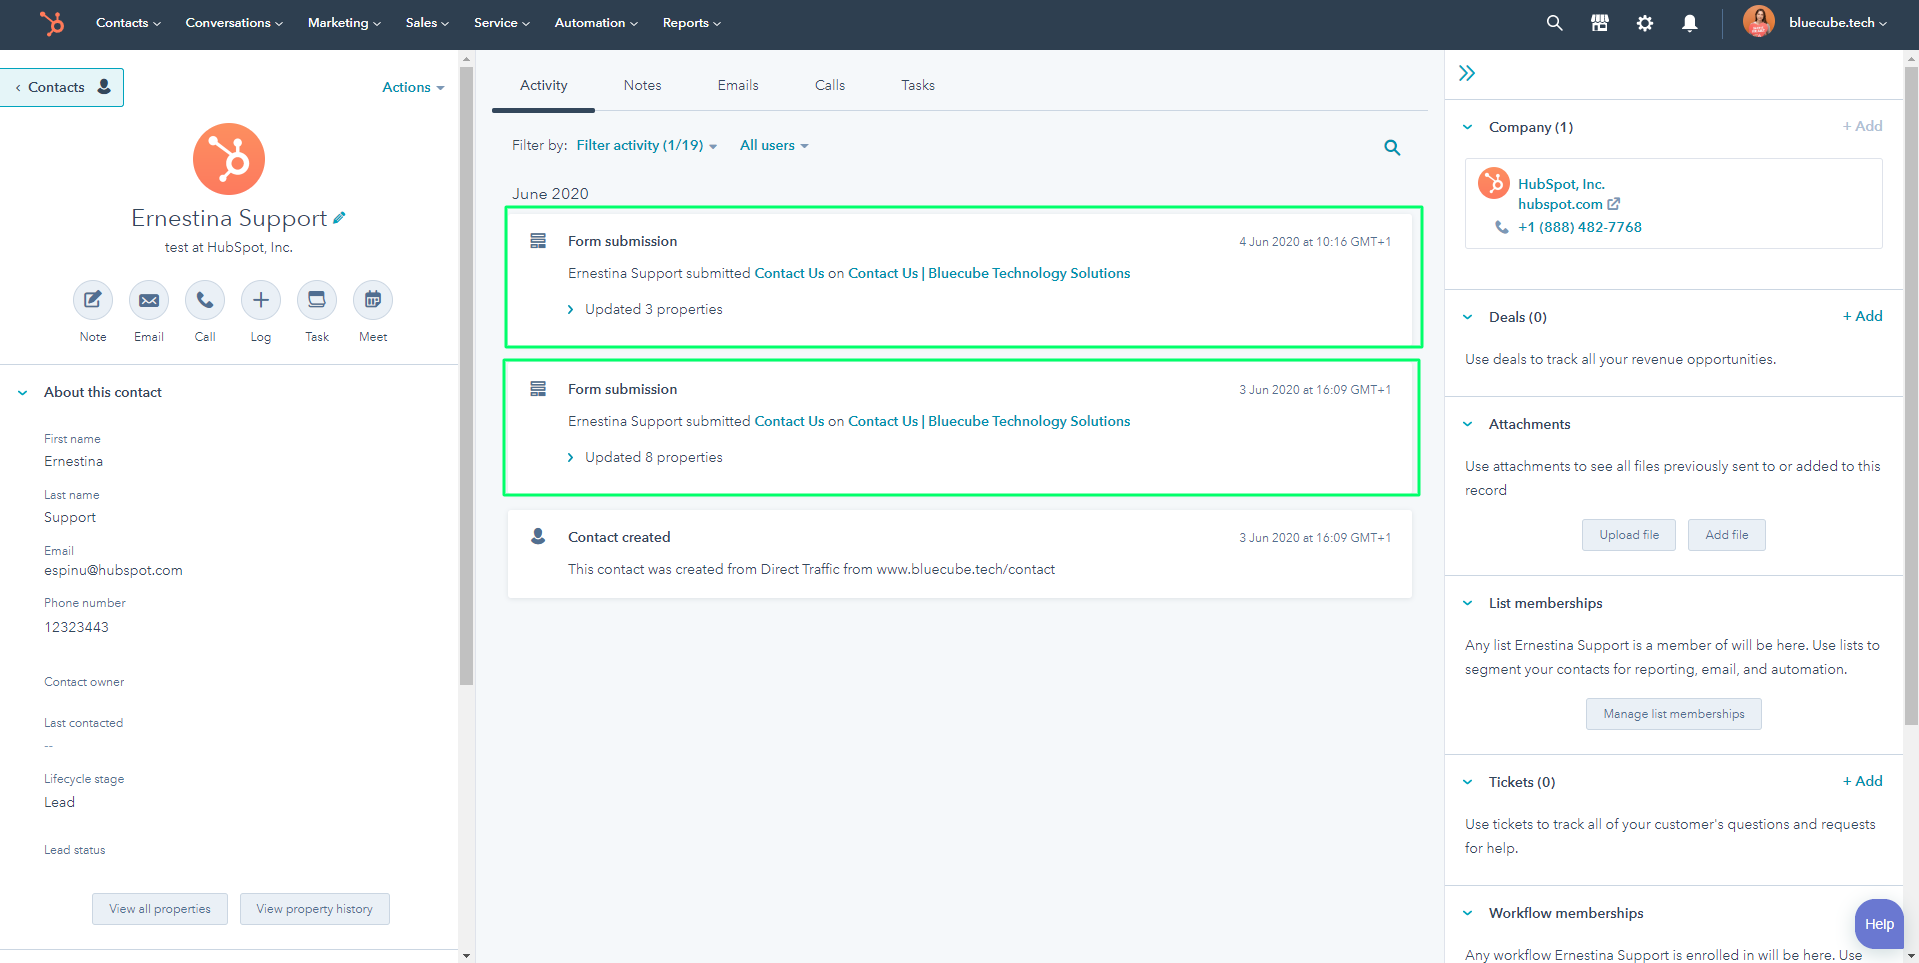The height and width of the screenshot is (963, 1919).
Task: Open the Help chat button
Action: (x=1879, y=924)
